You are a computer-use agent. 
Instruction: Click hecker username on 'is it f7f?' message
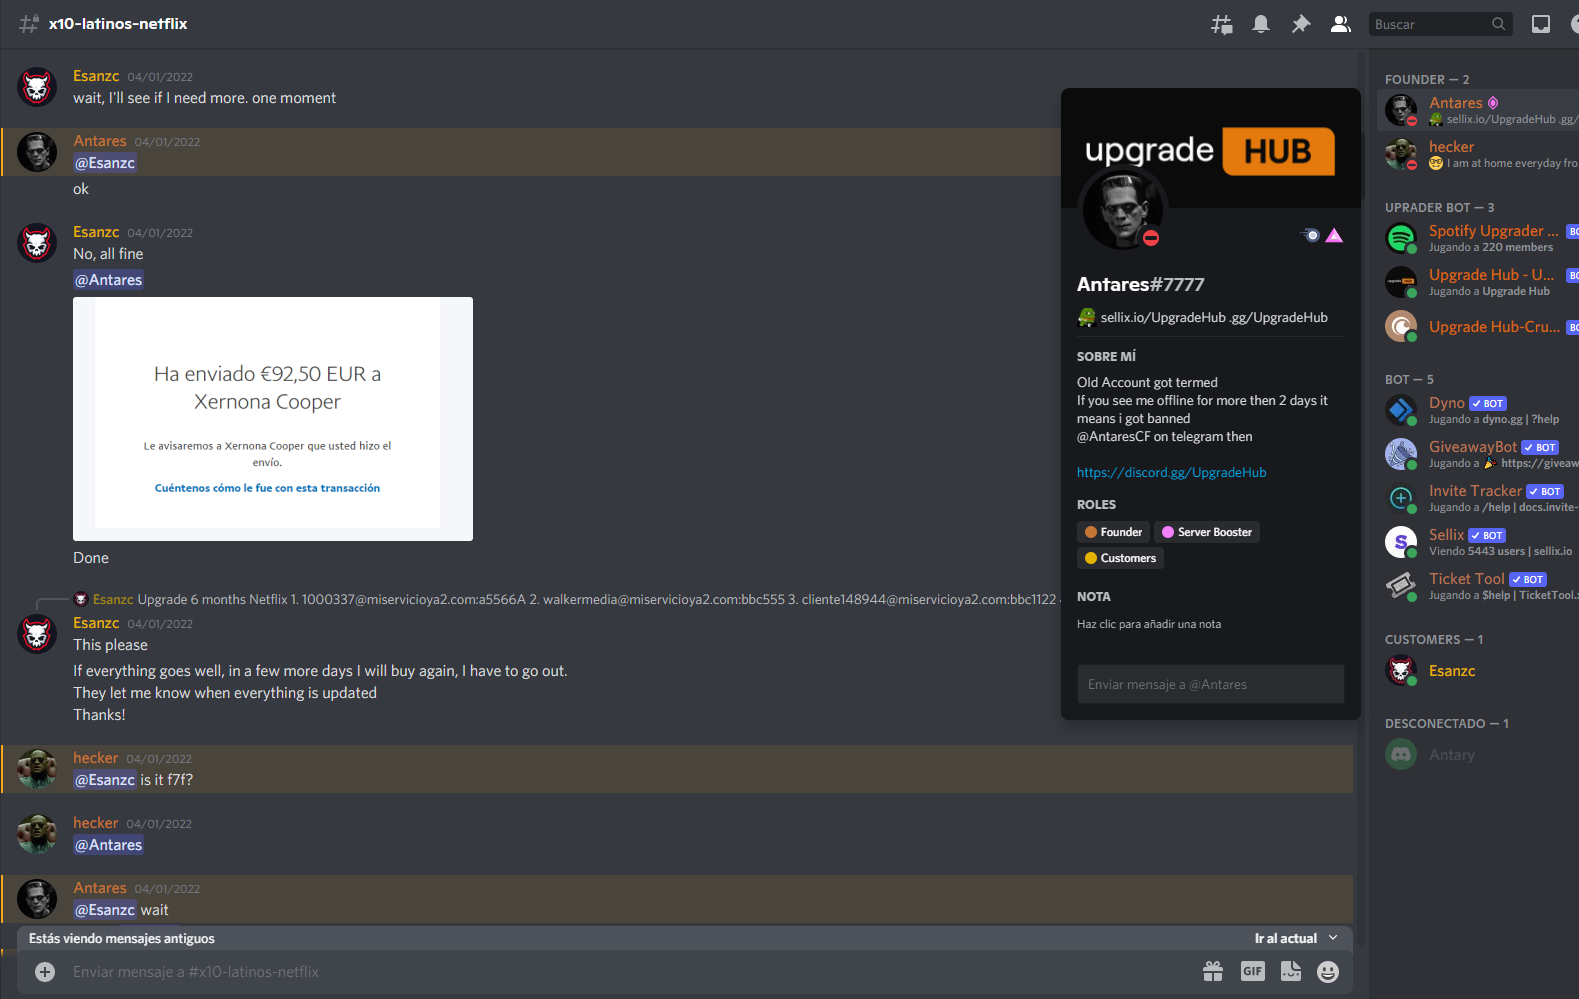point(96,758)
